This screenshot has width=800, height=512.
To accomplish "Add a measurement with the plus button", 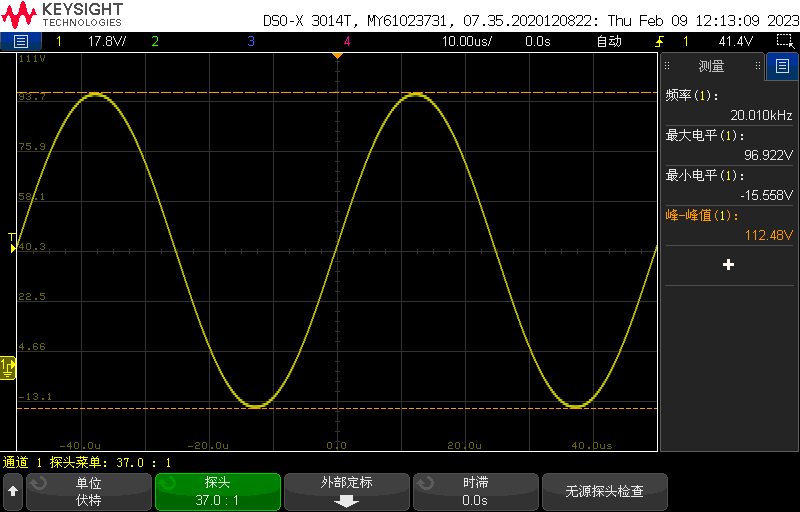I will click(x=728, y=265).
